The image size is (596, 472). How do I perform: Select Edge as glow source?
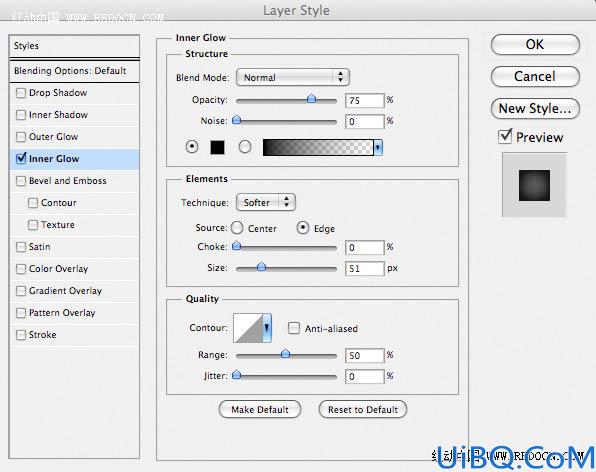[303, 228]
